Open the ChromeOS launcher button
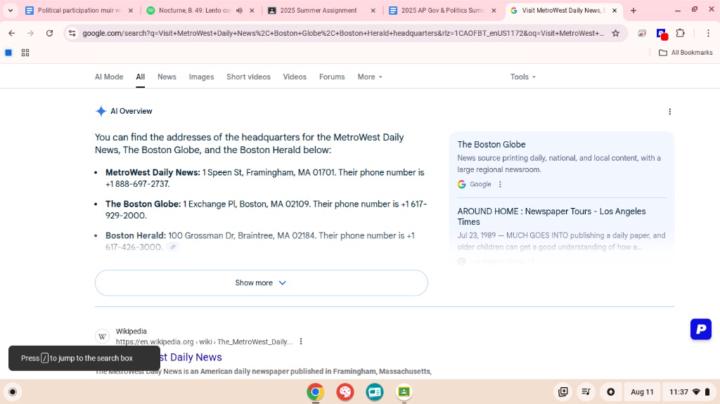This screenshot has width=720, height=404. coord(12,392)
